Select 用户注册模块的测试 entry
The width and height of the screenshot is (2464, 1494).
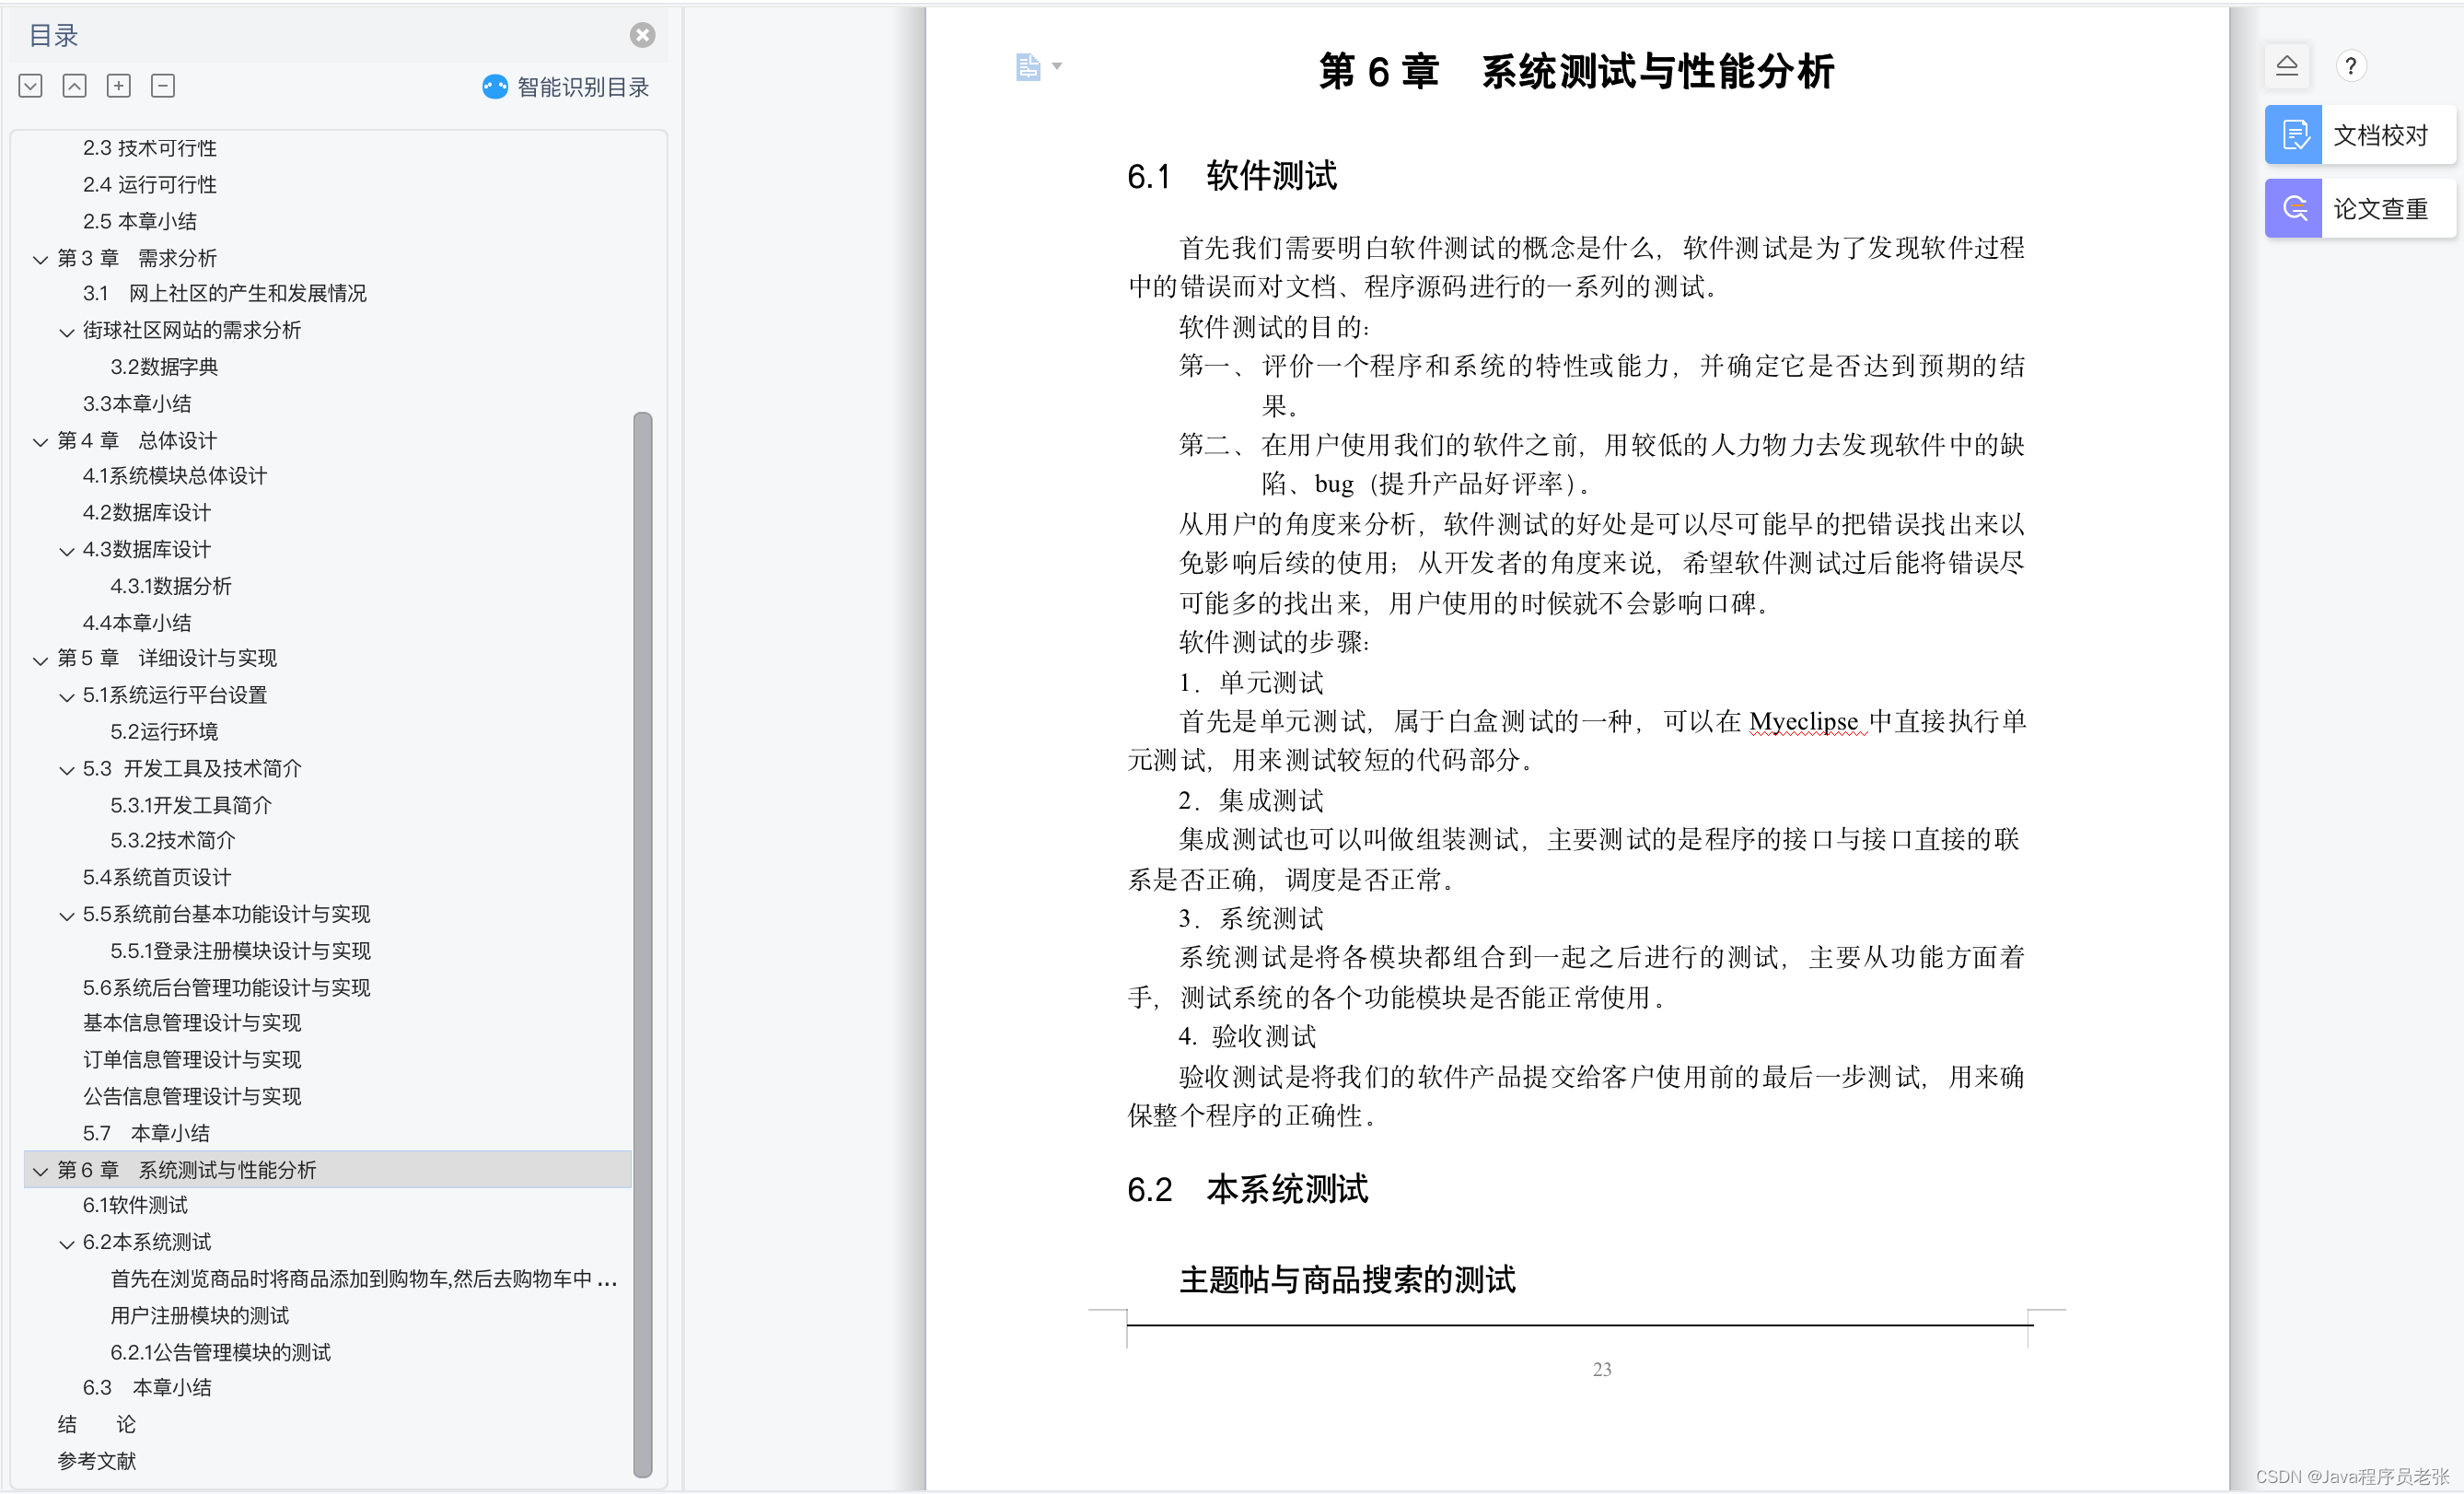(200, 1316)
